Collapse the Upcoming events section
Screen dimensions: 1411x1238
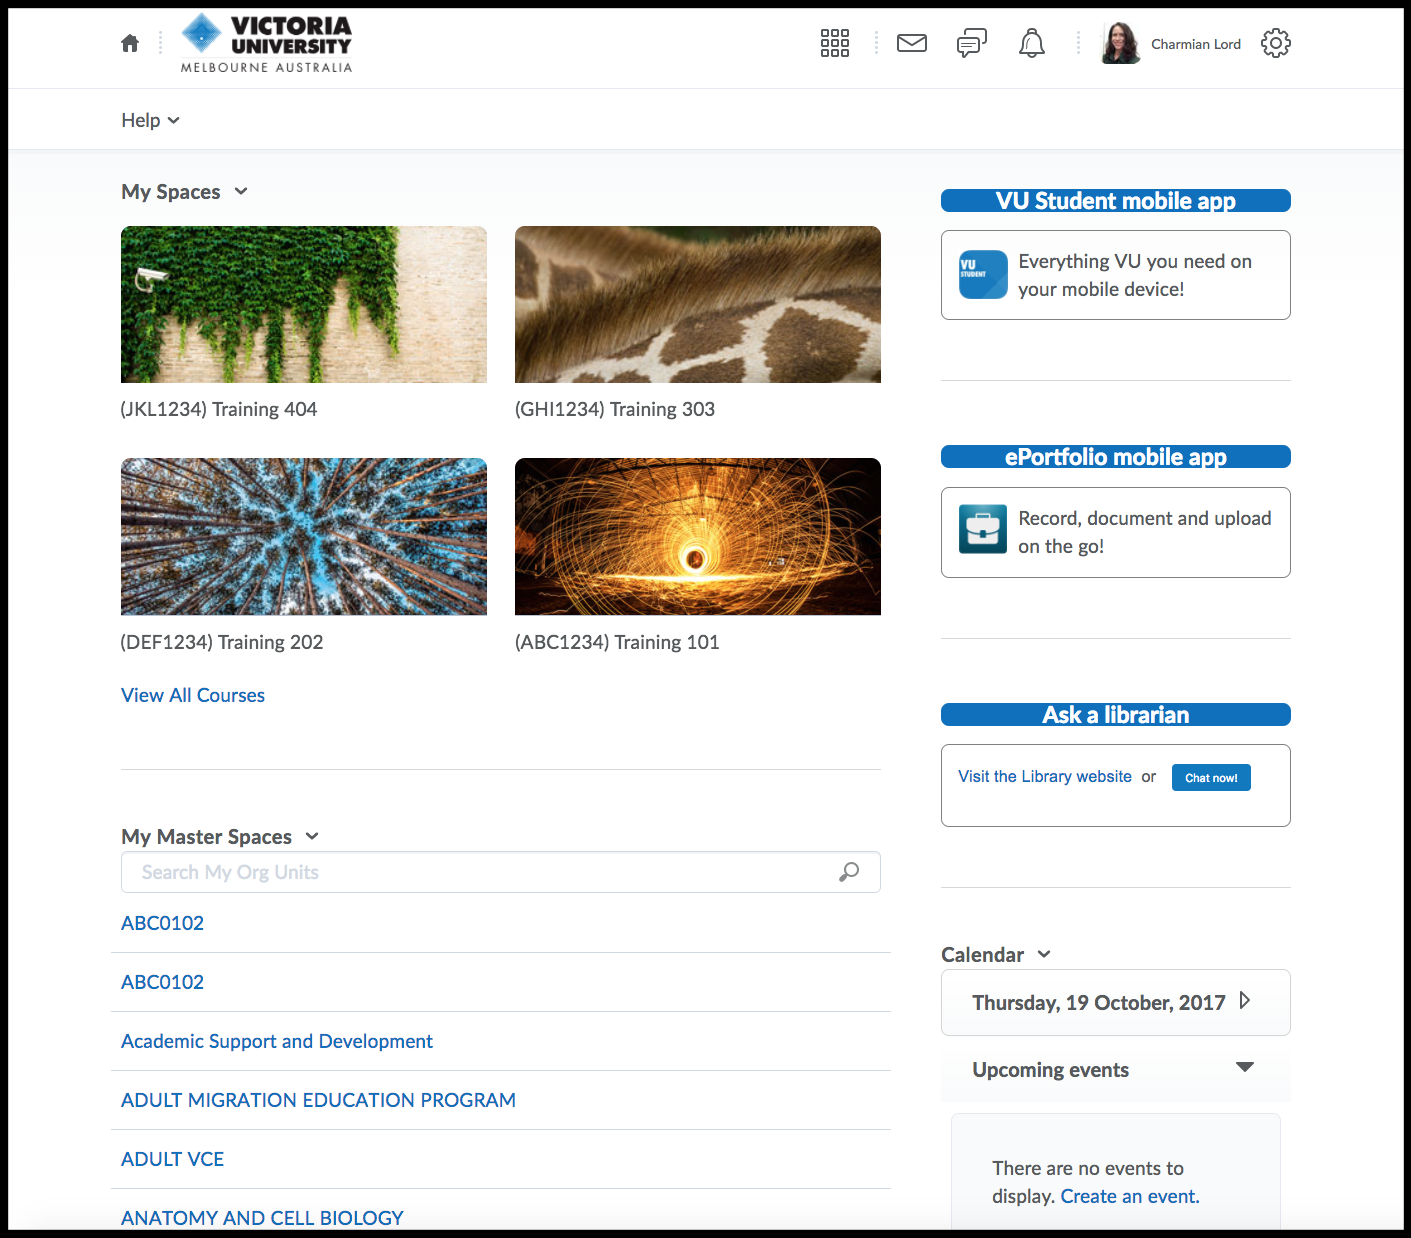click(x=1245, y=1067)
